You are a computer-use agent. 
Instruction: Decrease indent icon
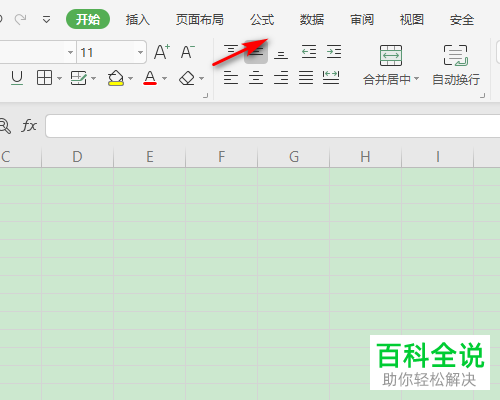pos(309,52)
